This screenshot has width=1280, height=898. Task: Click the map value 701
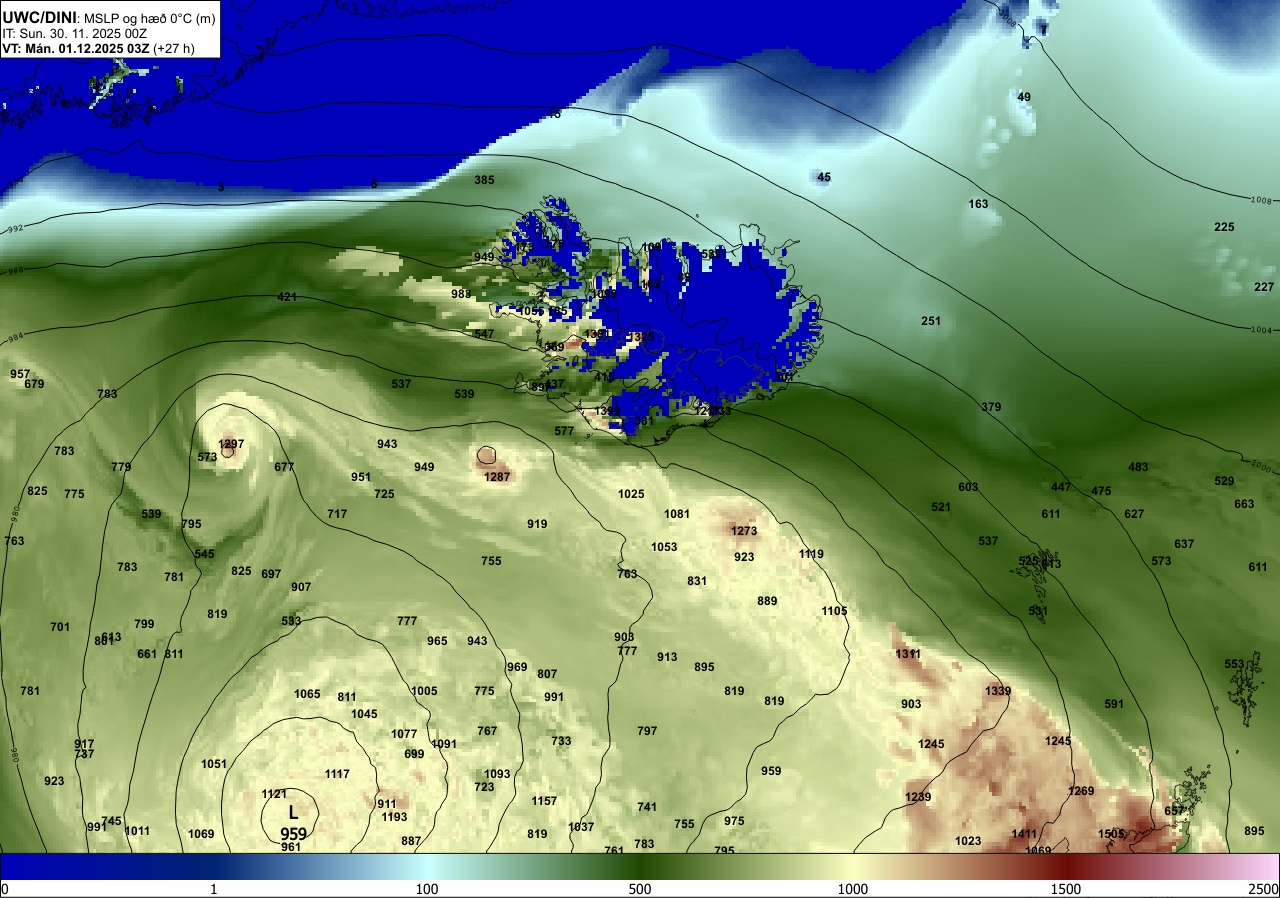pyautogui.click(x=60, y=627)
